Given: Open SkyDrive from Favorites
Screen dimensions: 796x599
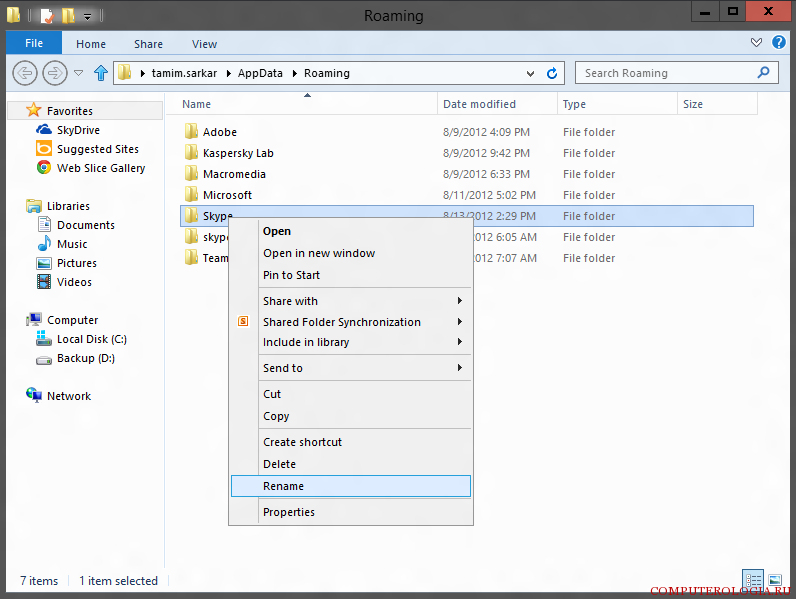Looking at the screenshot, I should point(78,130).
